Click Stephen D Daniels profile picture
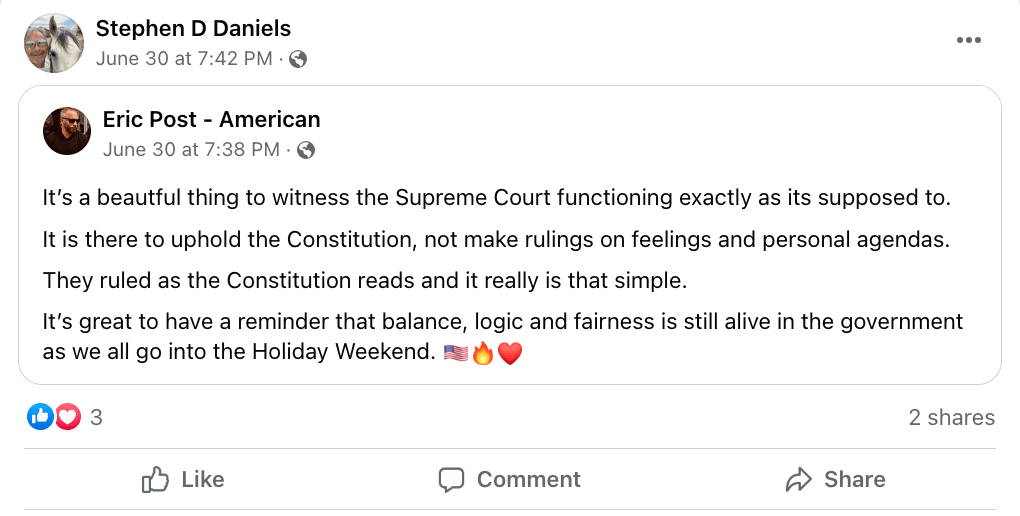 point(54,43)
